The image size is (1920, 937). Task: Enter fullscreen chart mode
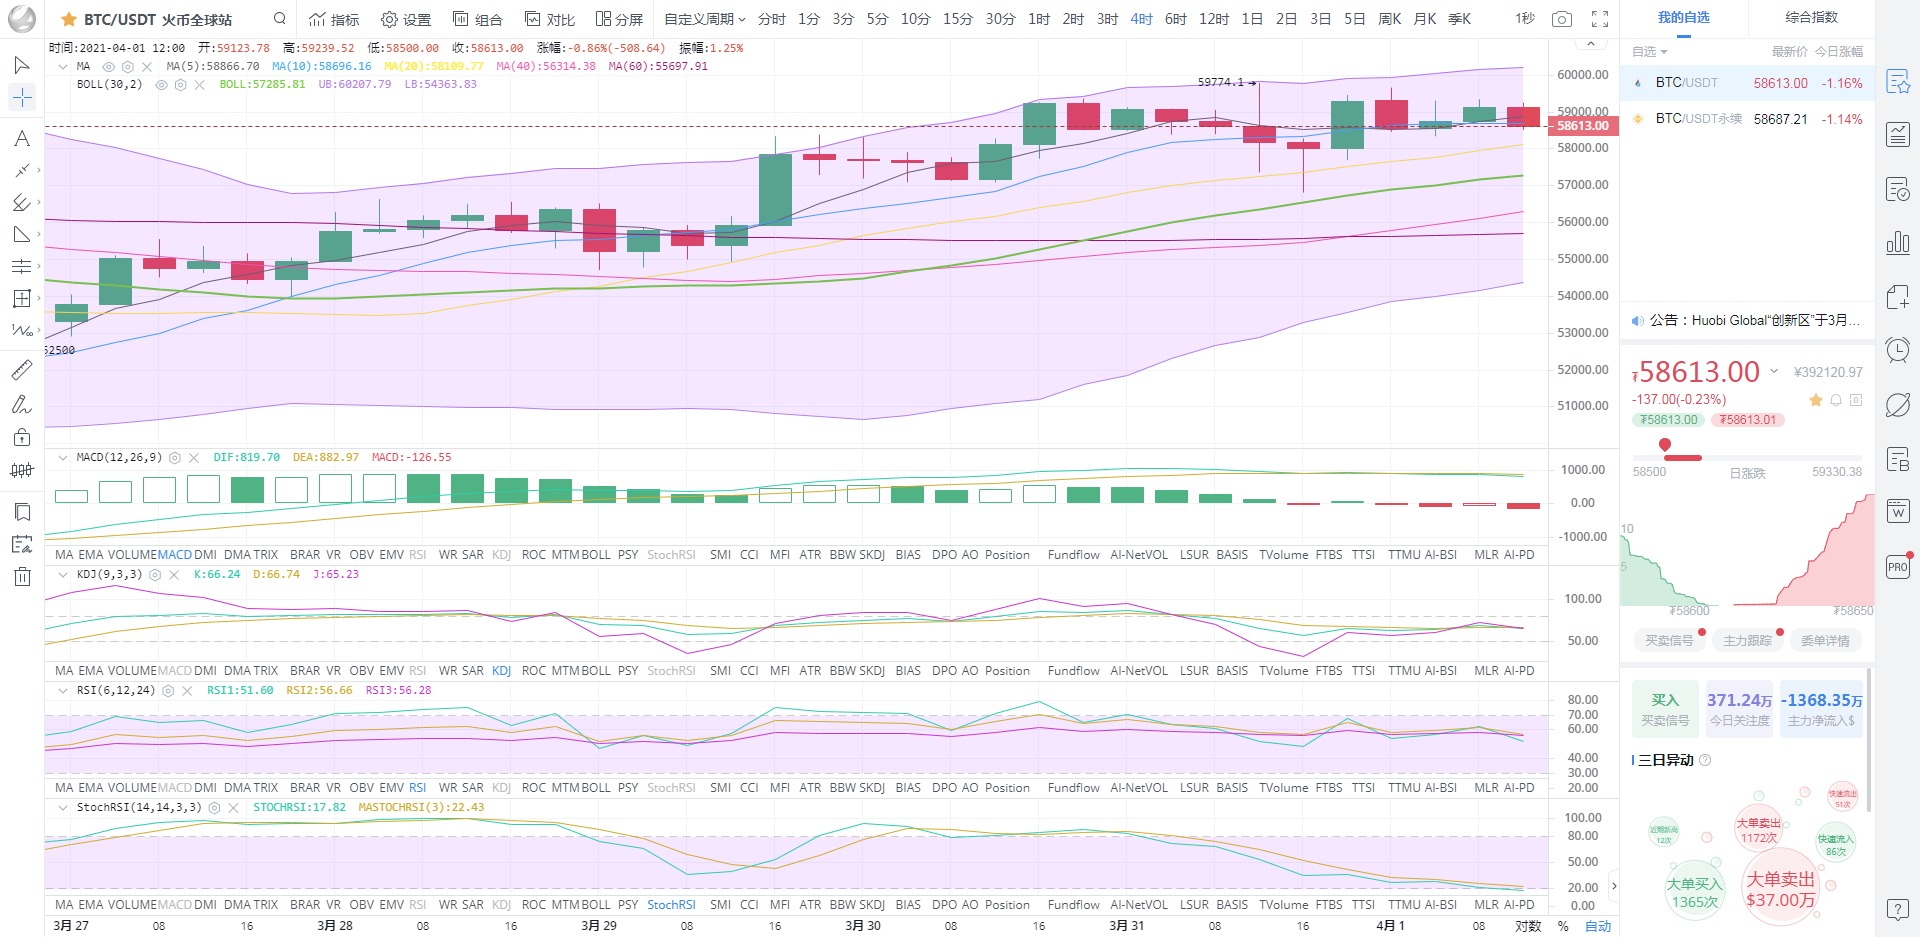(1600, 19)
